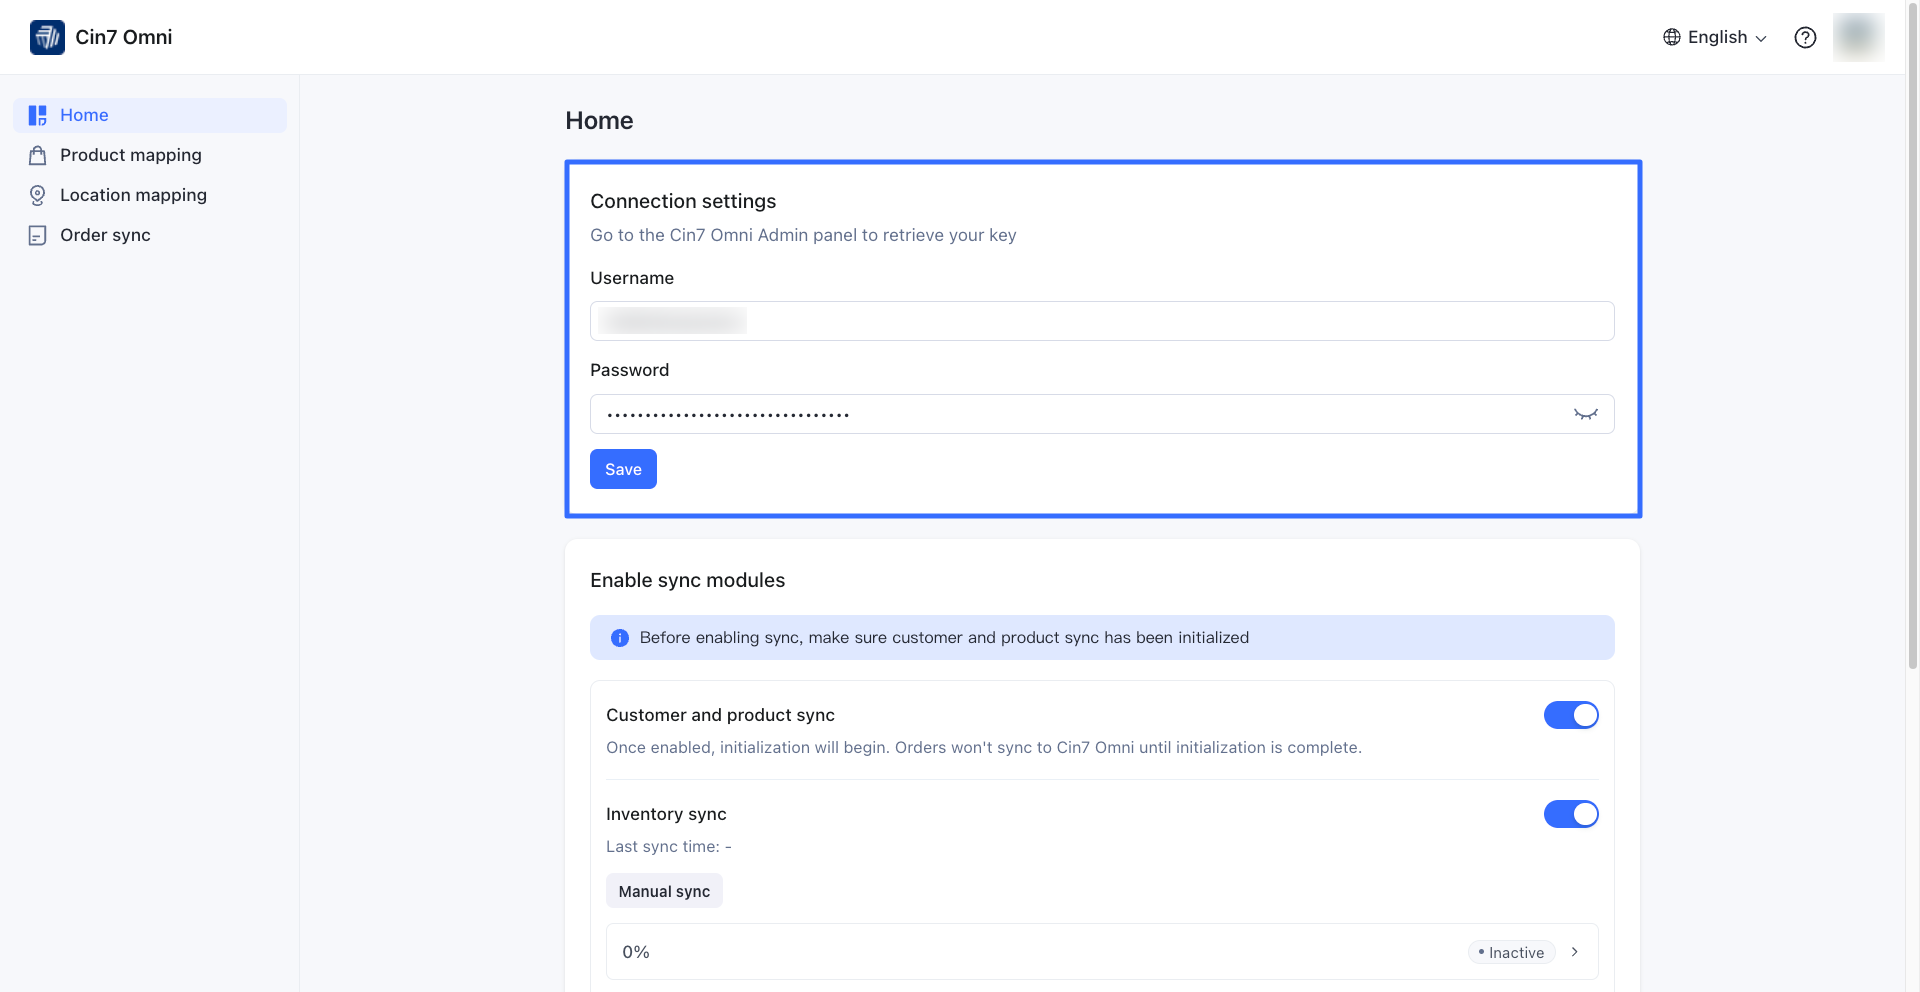
Task: Click the globe language icon
Action: coord(1672,37)
